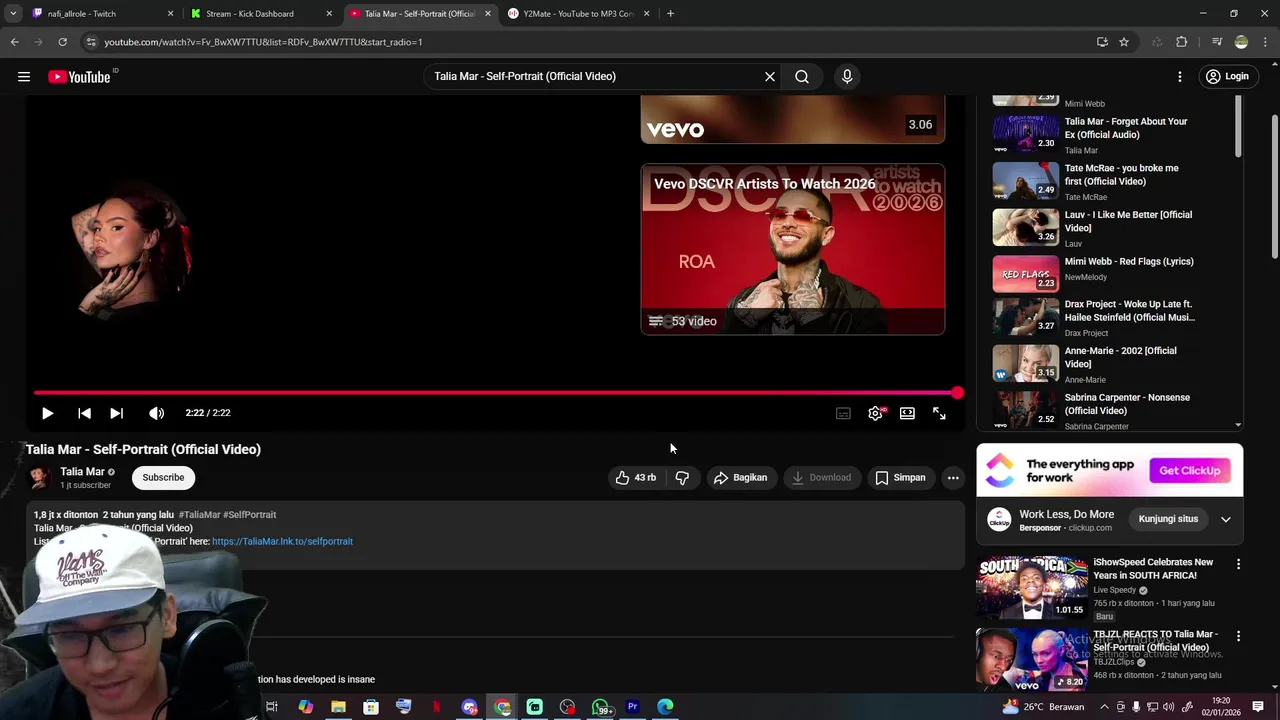Show hidden system tray icons

[x=1104, y=707]
